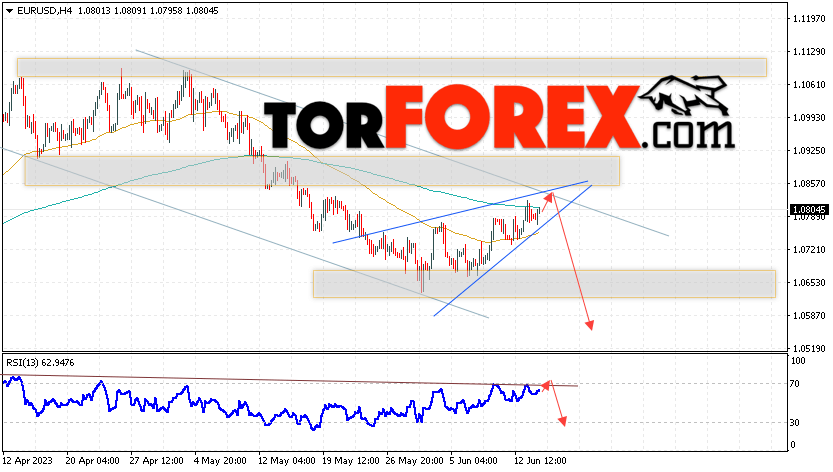
Task: Click the 1.10610 price axis label
Action: (x=809, y=85)
